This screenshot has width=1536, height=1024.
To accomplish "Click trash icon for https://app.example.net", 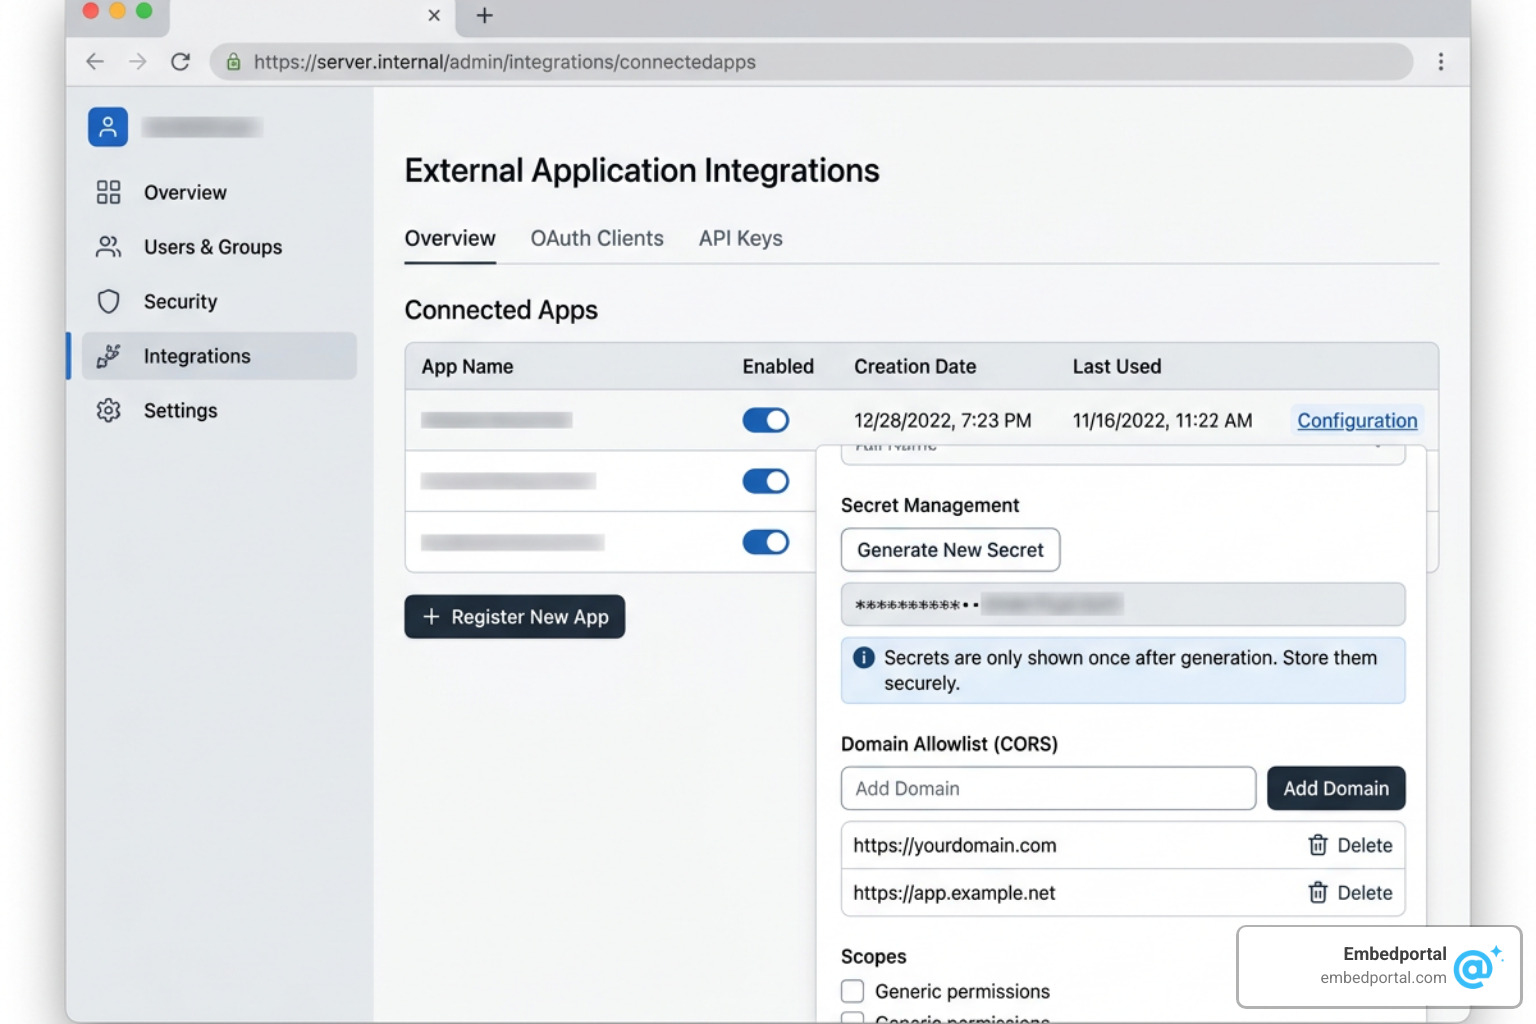I will tap(1318, 892).
